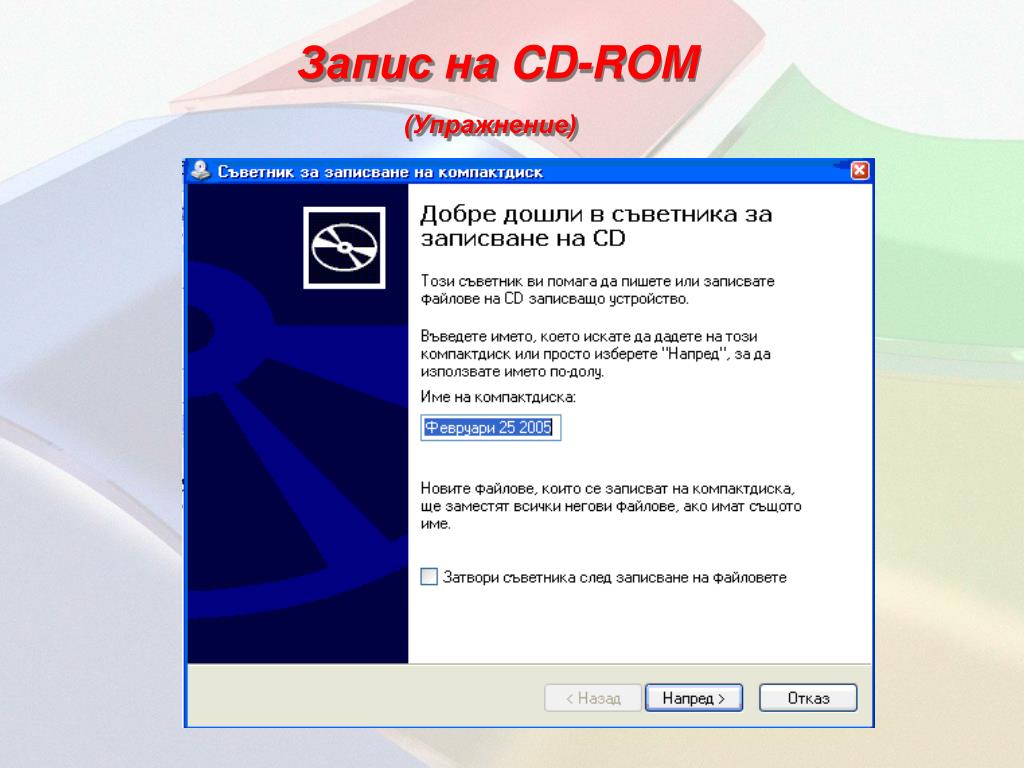The width and height of the screenshot is (1024, 768).
Task: Click the white compact disc picture
Action: click(344, 248)
